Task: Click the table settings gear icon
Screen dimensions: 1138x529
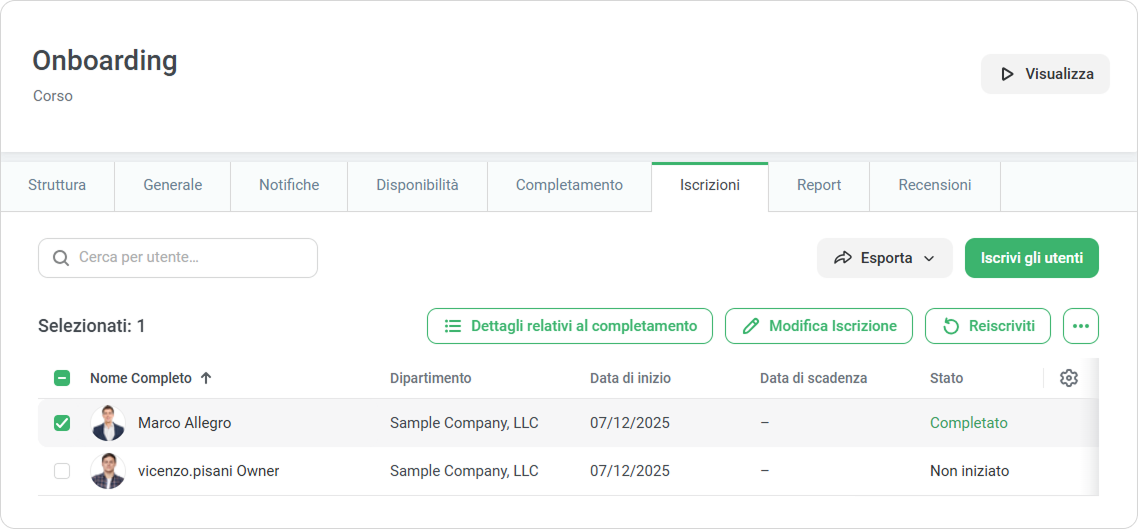Action: click(1068, 378)
